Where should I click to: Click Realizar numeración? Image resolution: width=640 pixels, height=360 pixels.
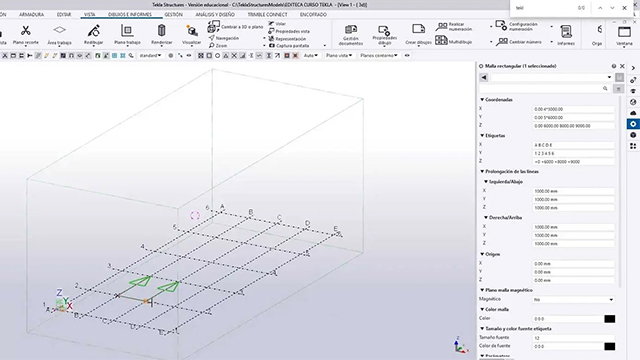(x=454, y=27)
